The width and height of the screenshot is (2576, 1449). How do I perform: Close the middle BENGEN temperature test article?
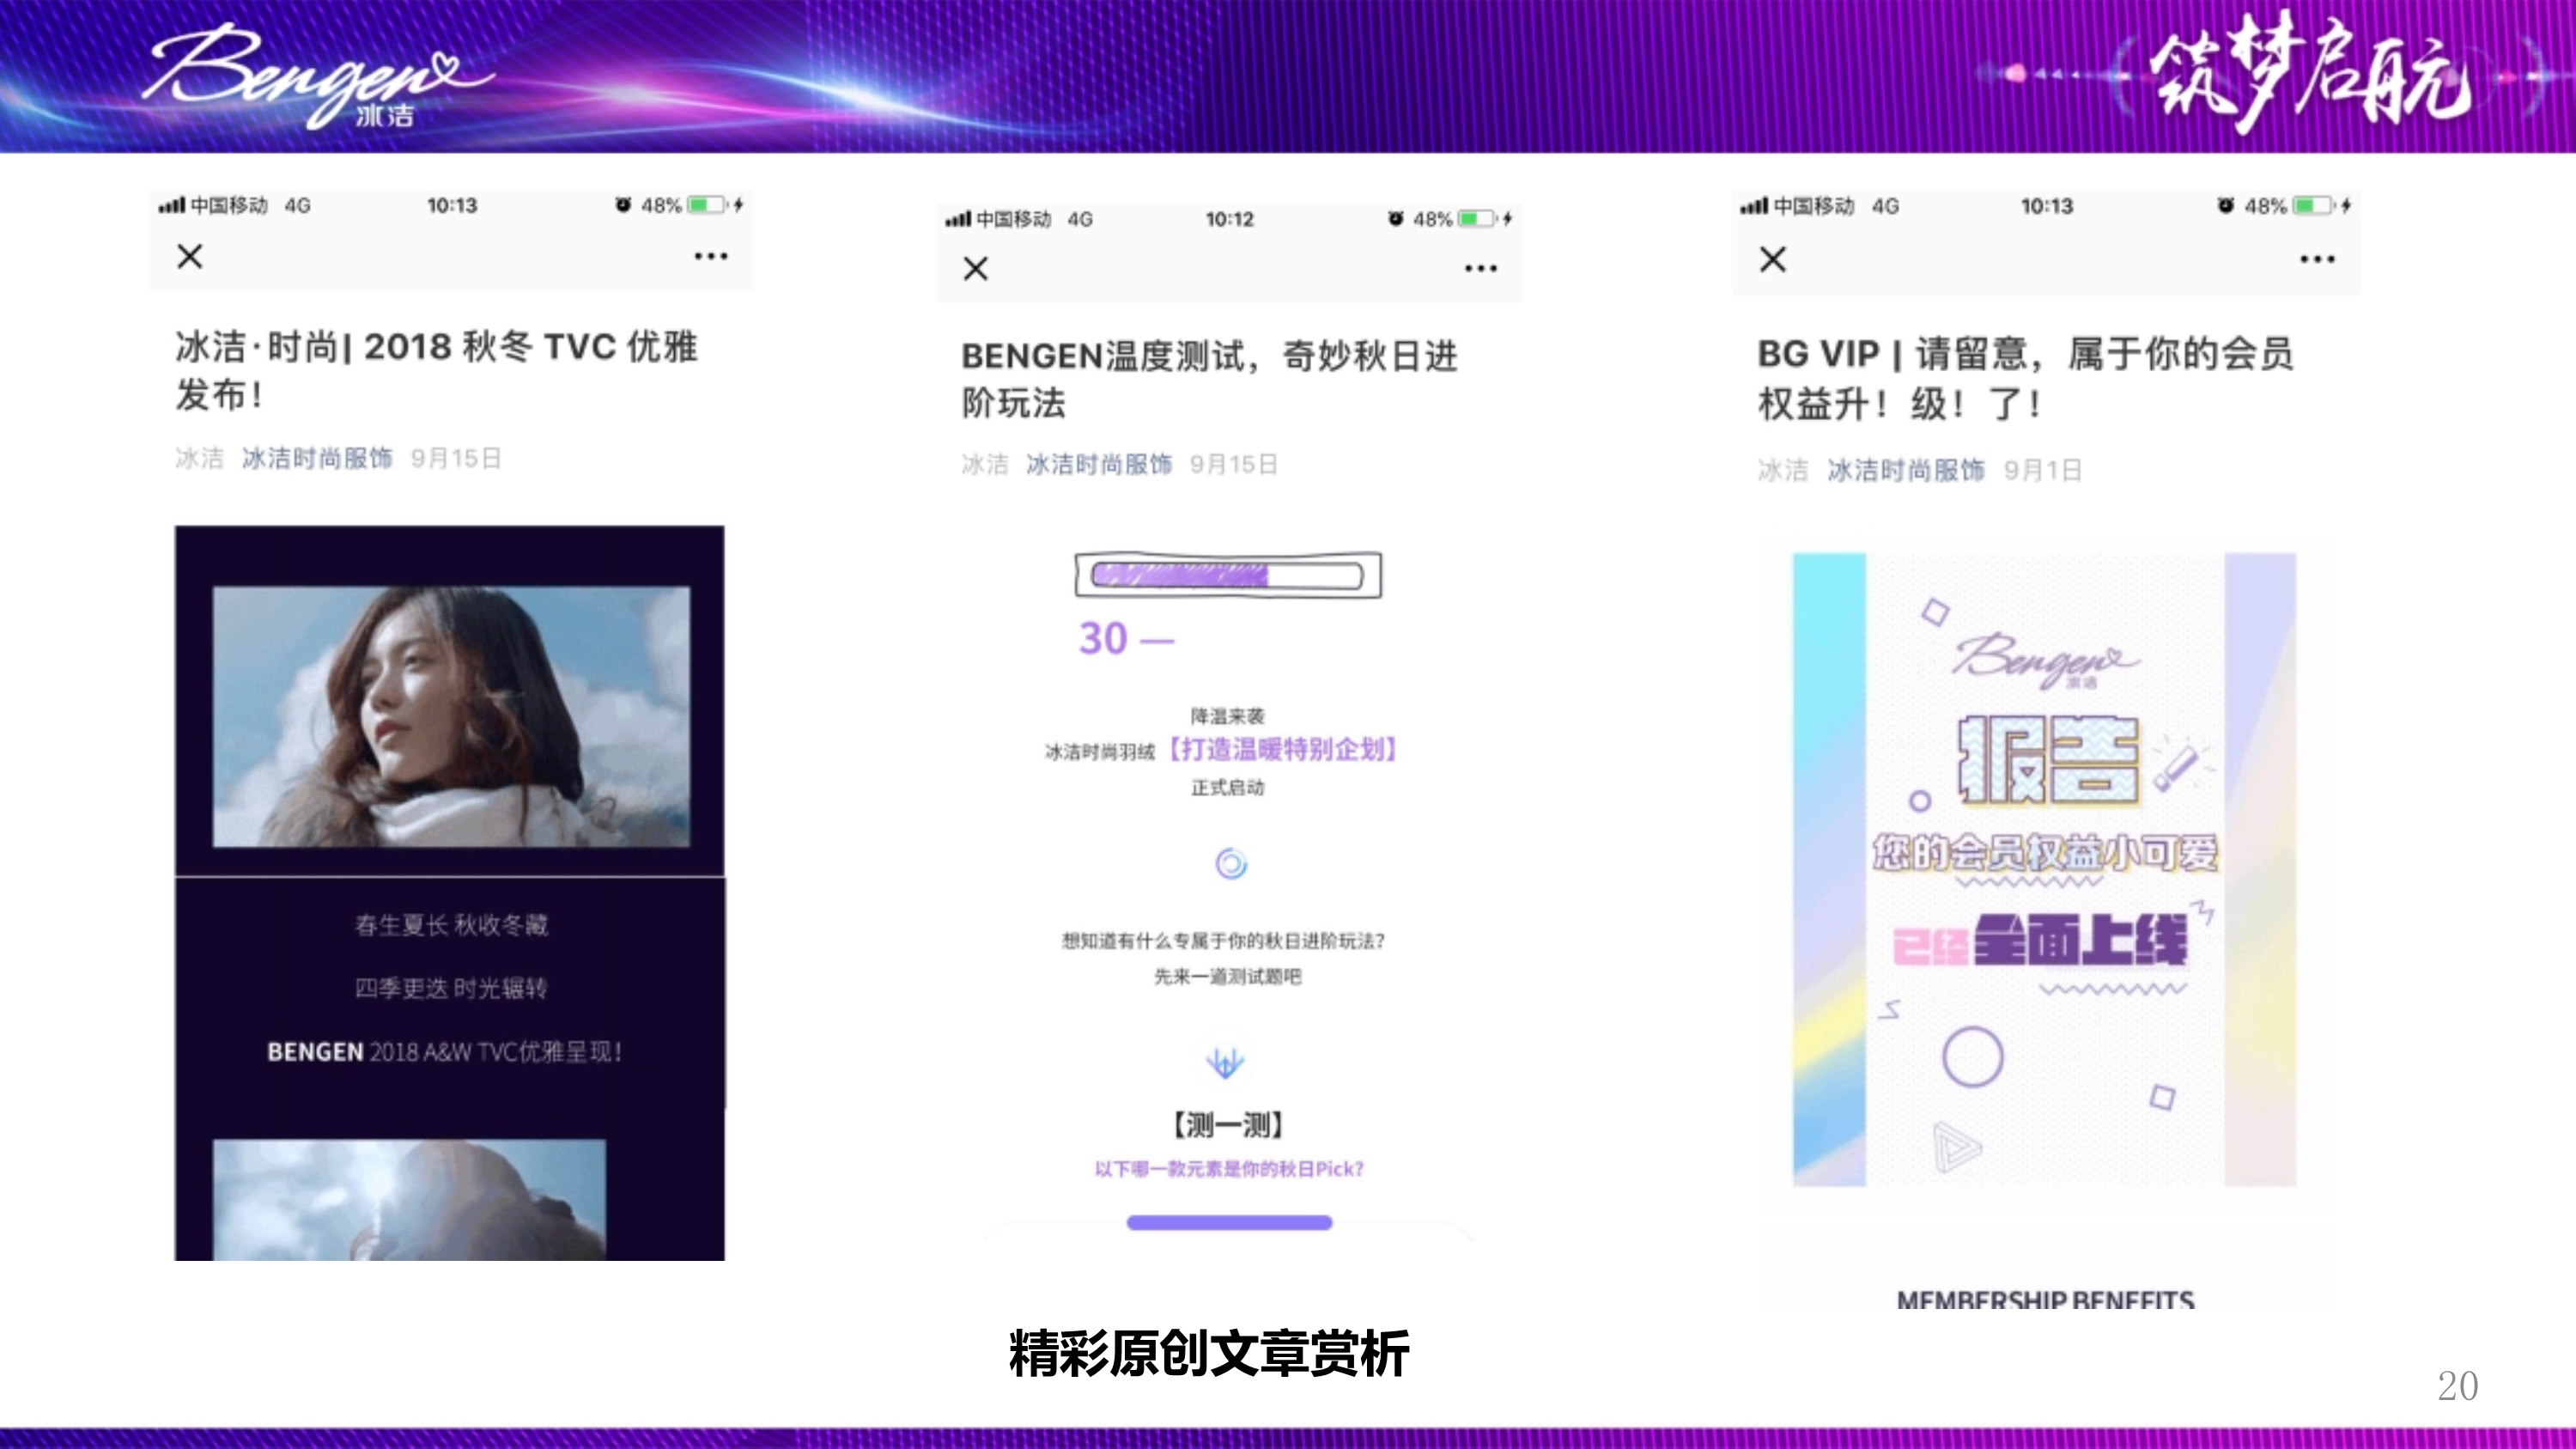tap(975, 268)
